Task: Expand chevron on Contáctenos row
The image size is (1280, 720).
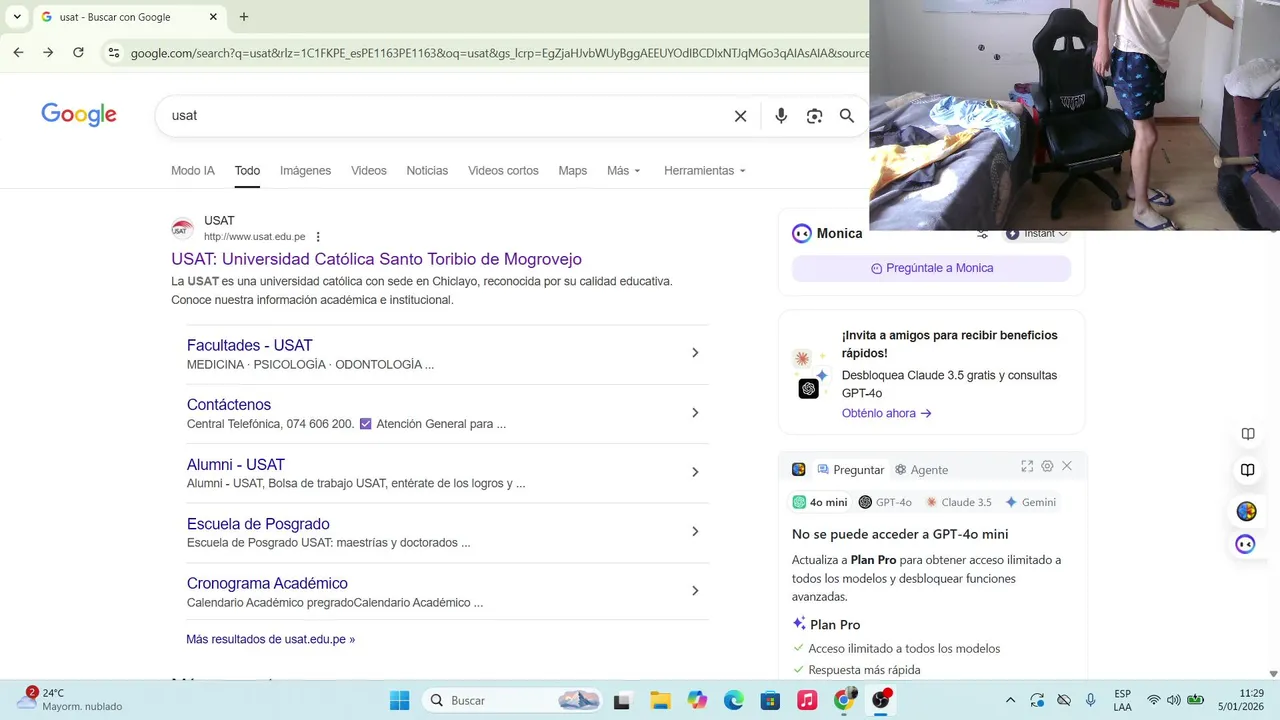Action: 695,413
